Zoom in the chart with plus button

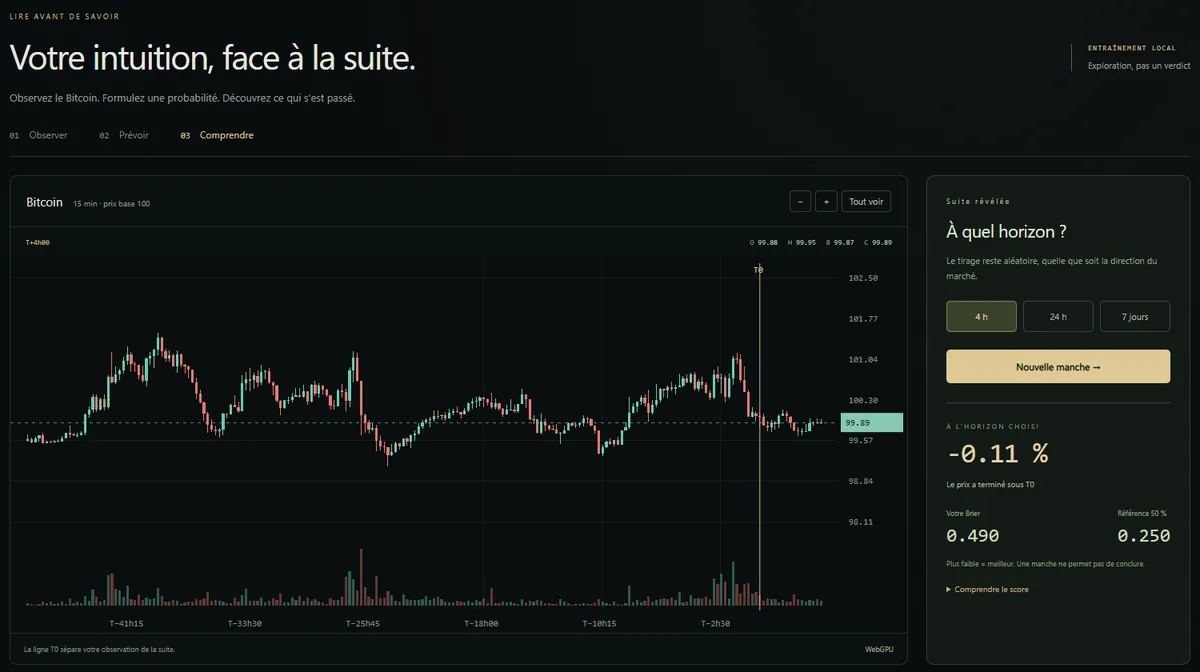click(x=826, y=201)
